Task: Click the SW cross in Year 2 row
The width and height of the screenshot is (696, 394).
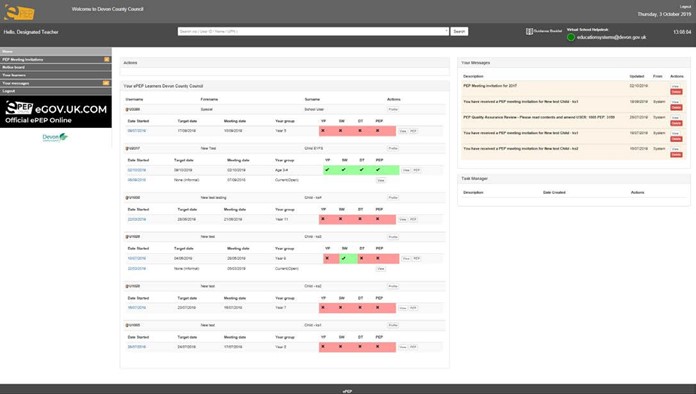Action: (x=340, y=347)
